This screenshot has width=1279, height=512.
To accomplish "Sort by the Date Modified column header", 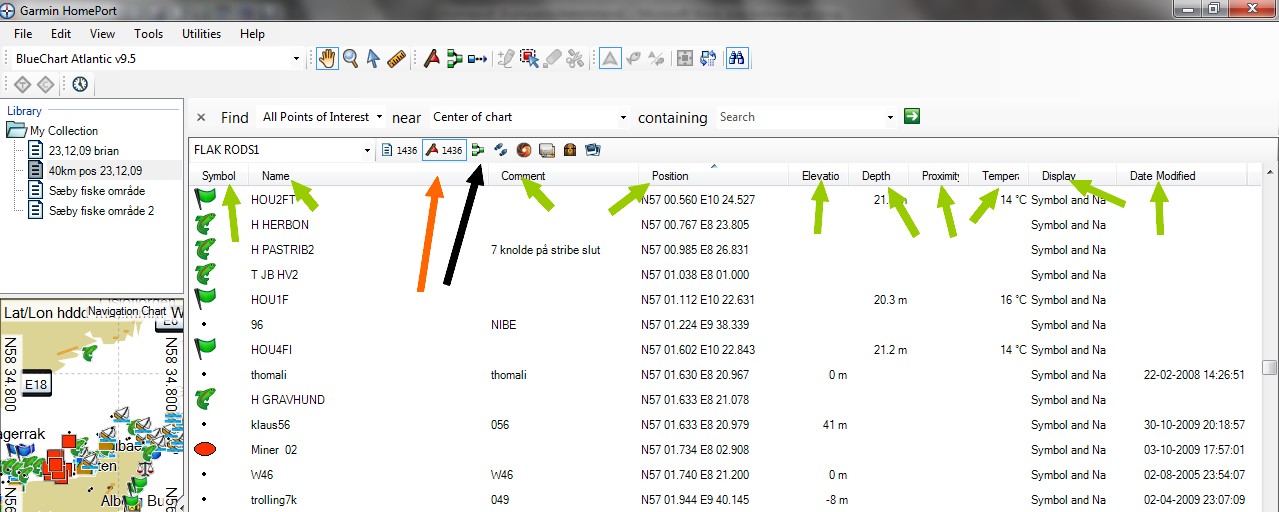I will [1182, 176].
